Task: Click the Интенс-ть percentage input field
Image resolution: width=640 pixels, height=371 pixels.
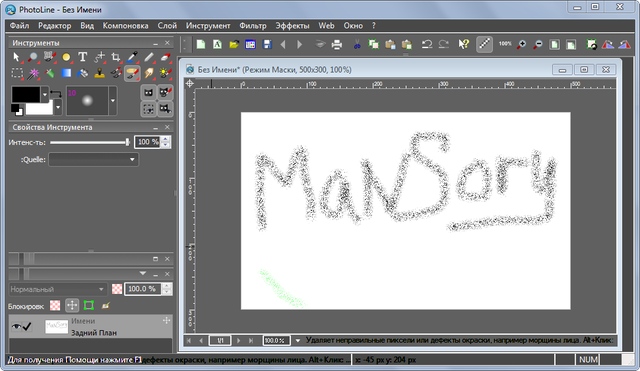Action: [x=147, y=142]
